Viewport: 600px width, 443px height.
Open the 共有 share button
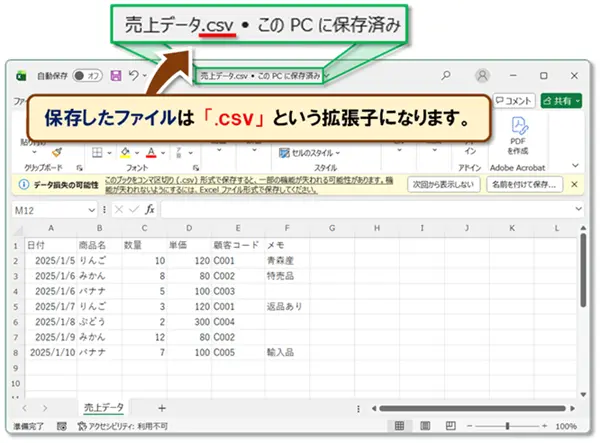click(x=561, y=101)
